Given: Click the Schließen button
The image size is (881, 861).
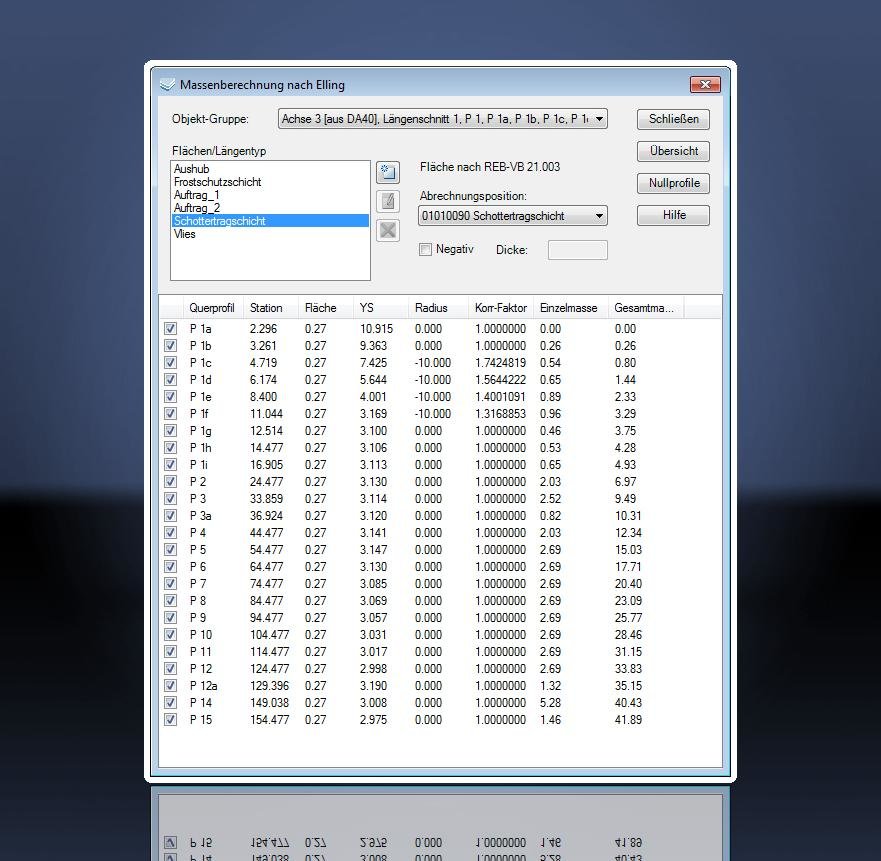Looking at the screenshot, I should click(x=673, y=119).
